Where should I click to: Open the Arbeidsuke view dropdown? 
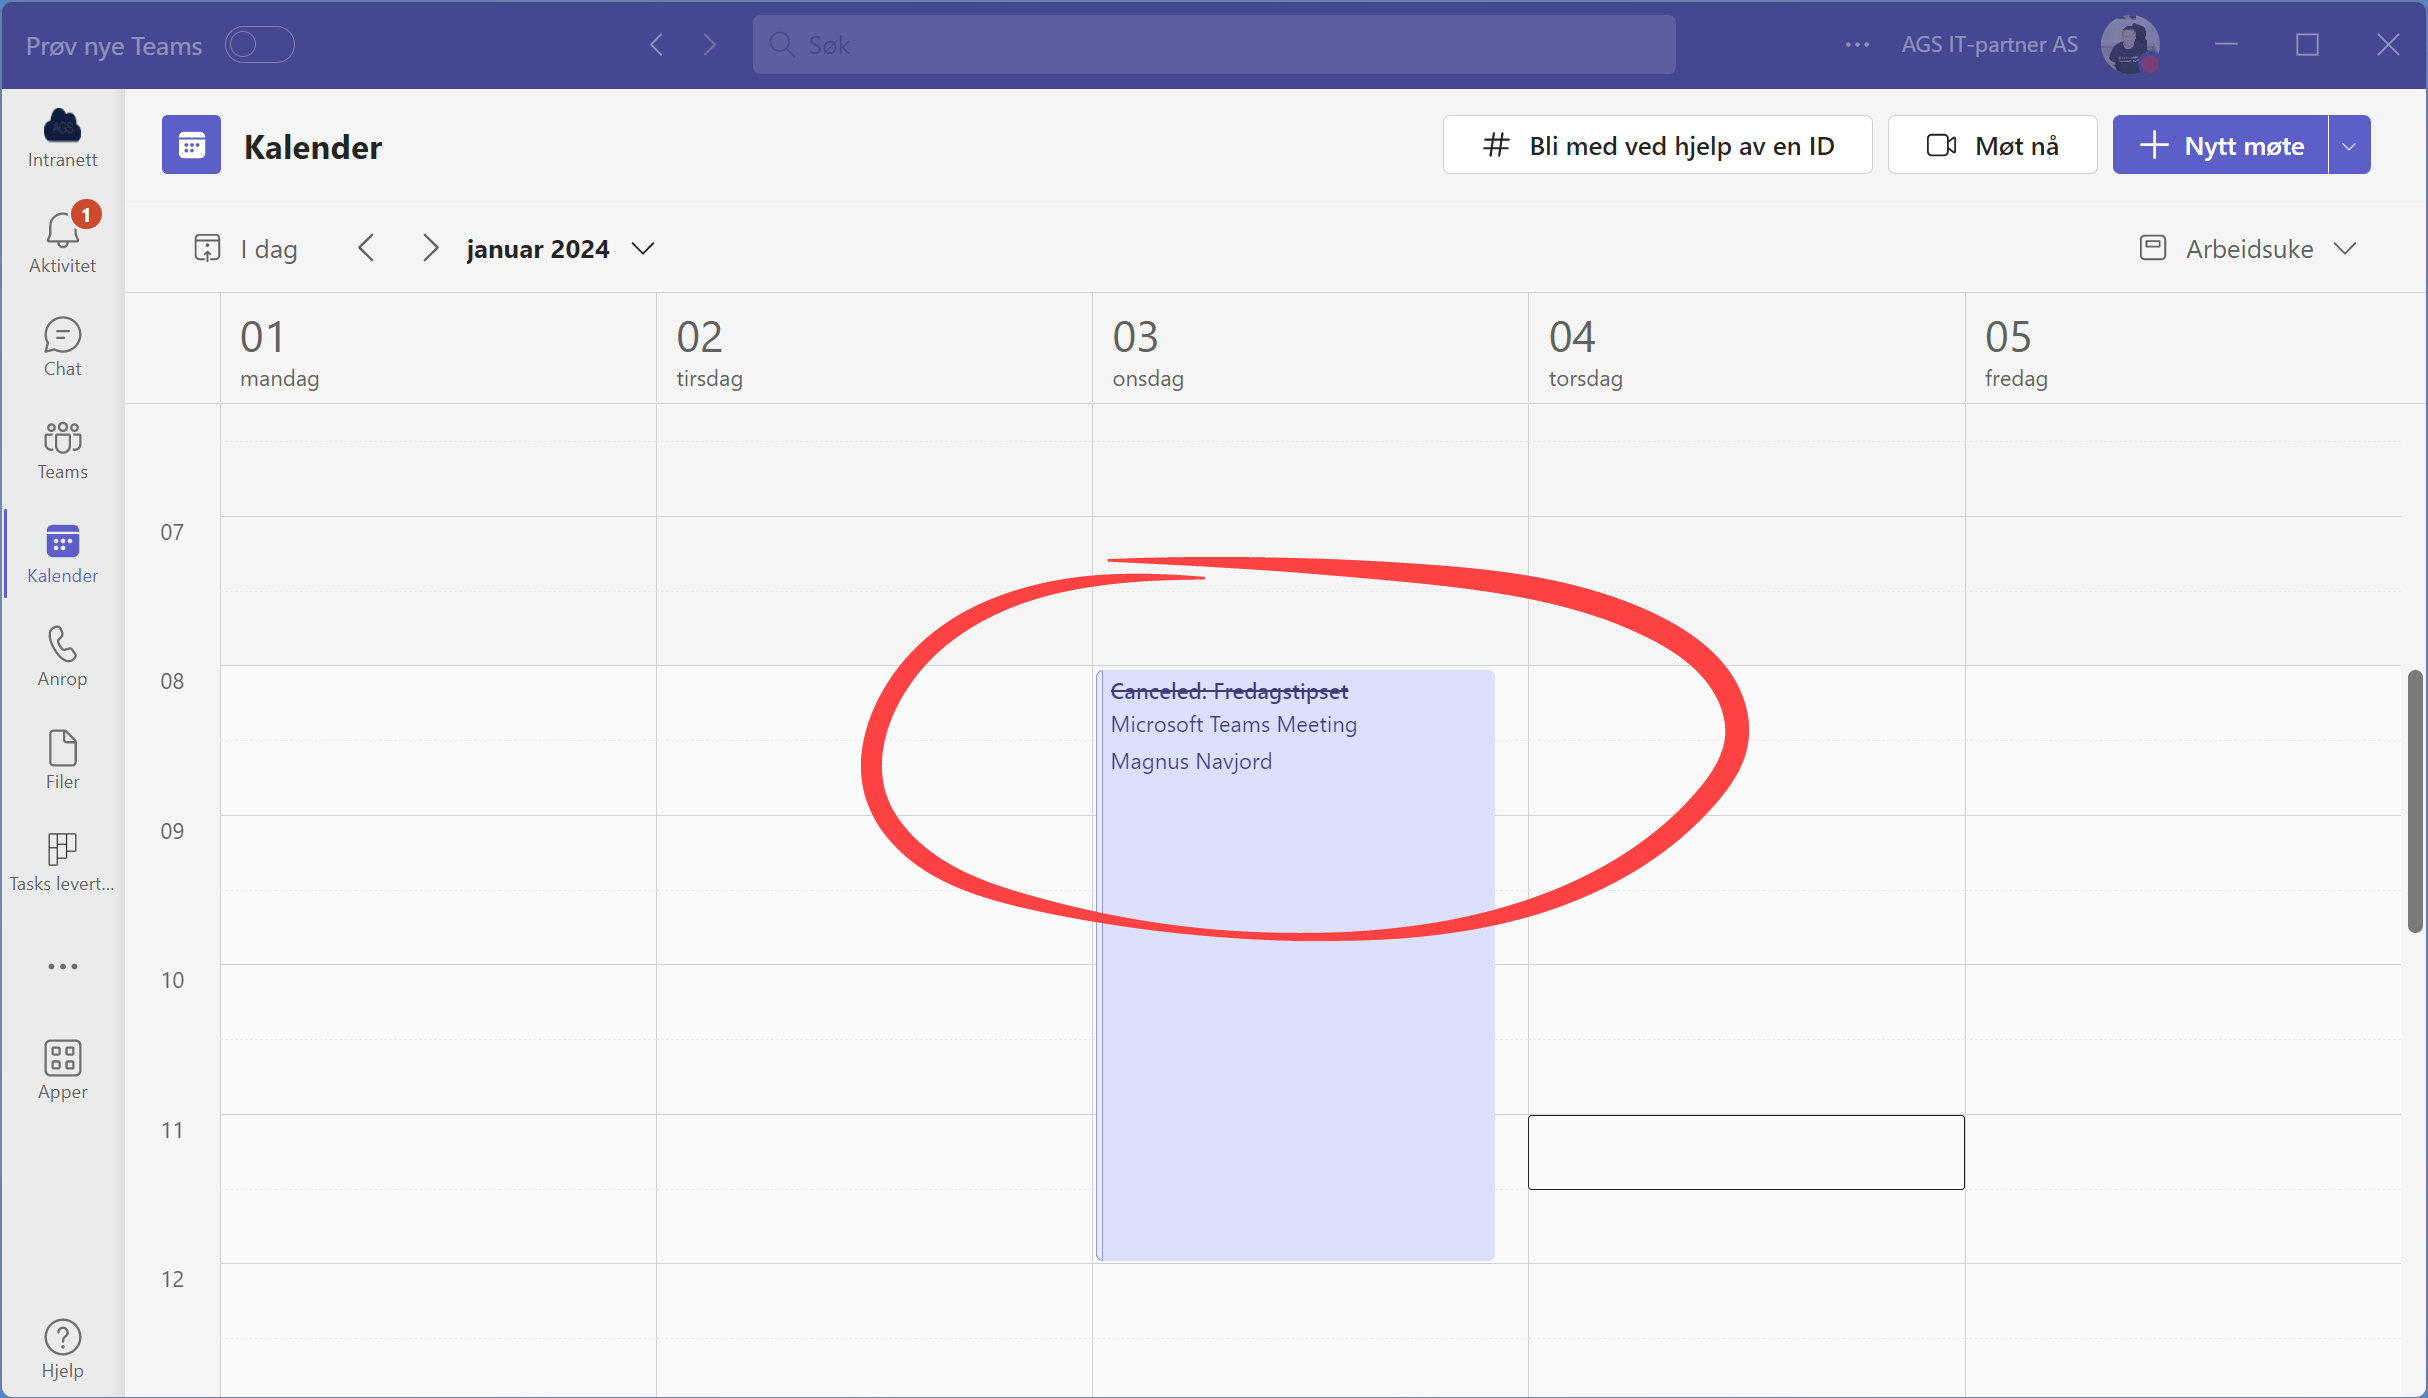click(2248, 249)
